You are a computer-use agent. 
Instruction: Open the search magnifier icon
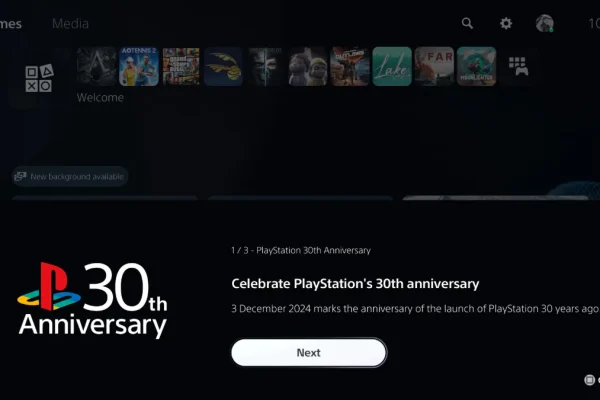467,24
